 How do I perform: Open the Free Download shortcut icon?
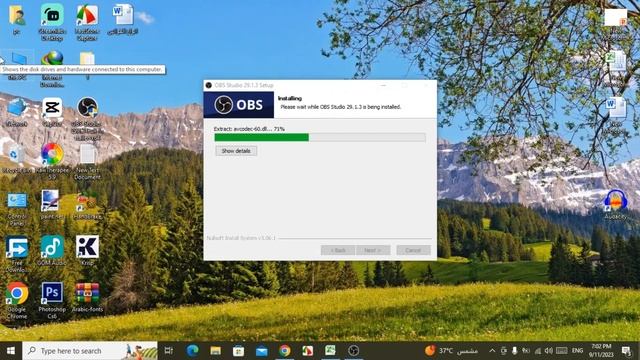(x=17, y=254)
